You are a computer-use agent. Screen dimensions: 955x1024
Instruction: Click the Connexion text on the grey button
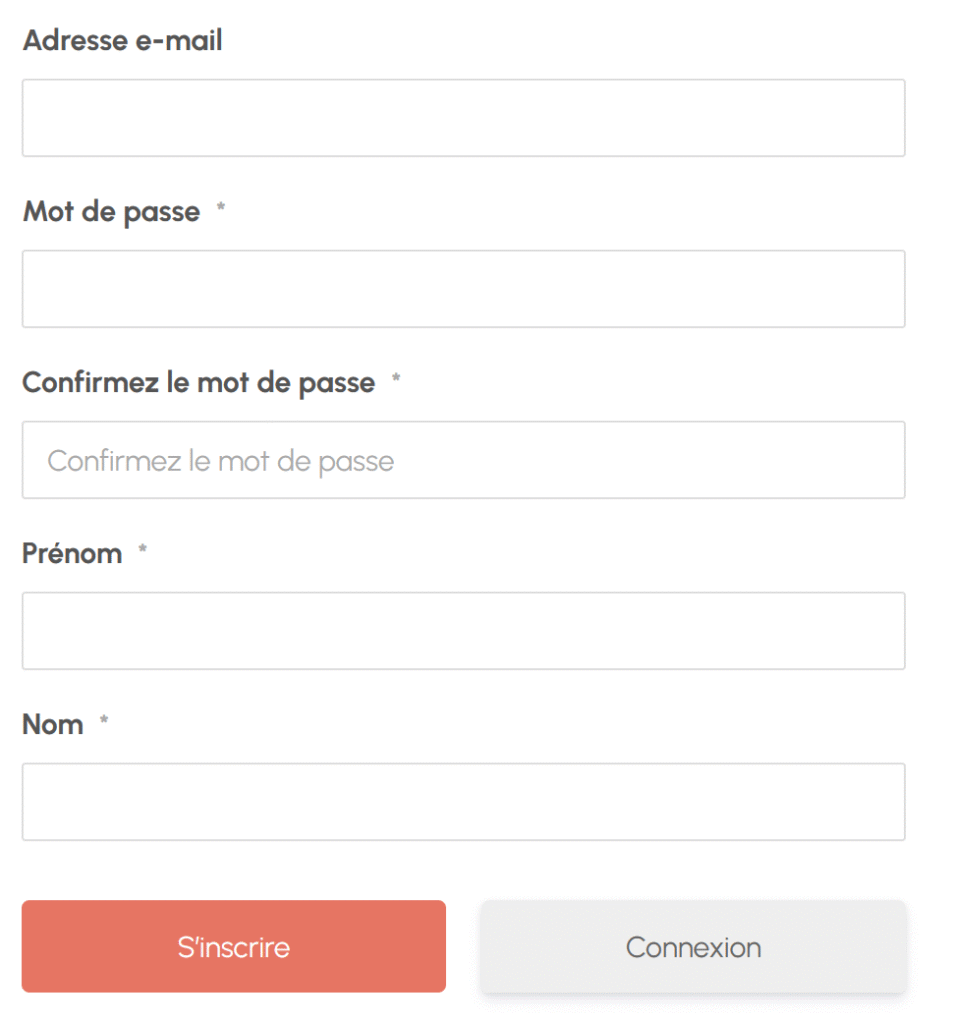[x=693, y=947]
